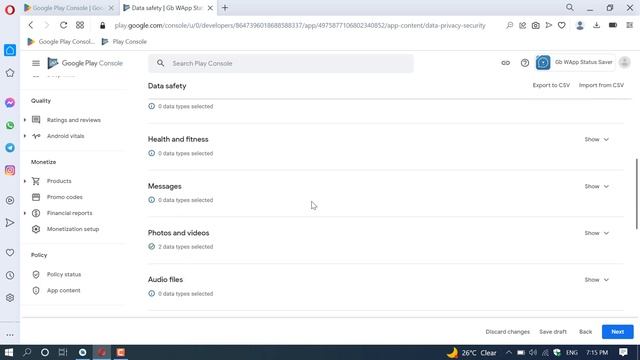
Task: Expand Ratings and reviews tree item
Action: coord(25,120)
